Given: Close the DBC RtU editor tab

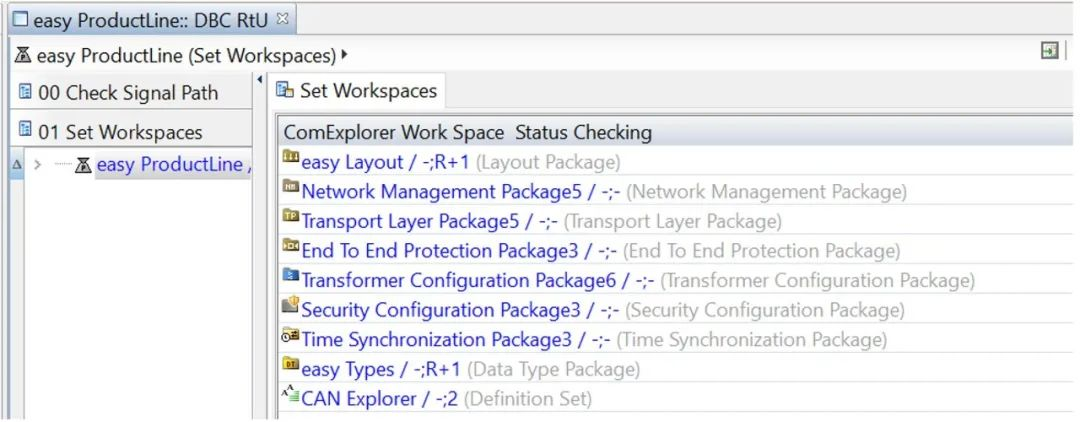Looking at the screenshot, I should (x=281, y=19).
